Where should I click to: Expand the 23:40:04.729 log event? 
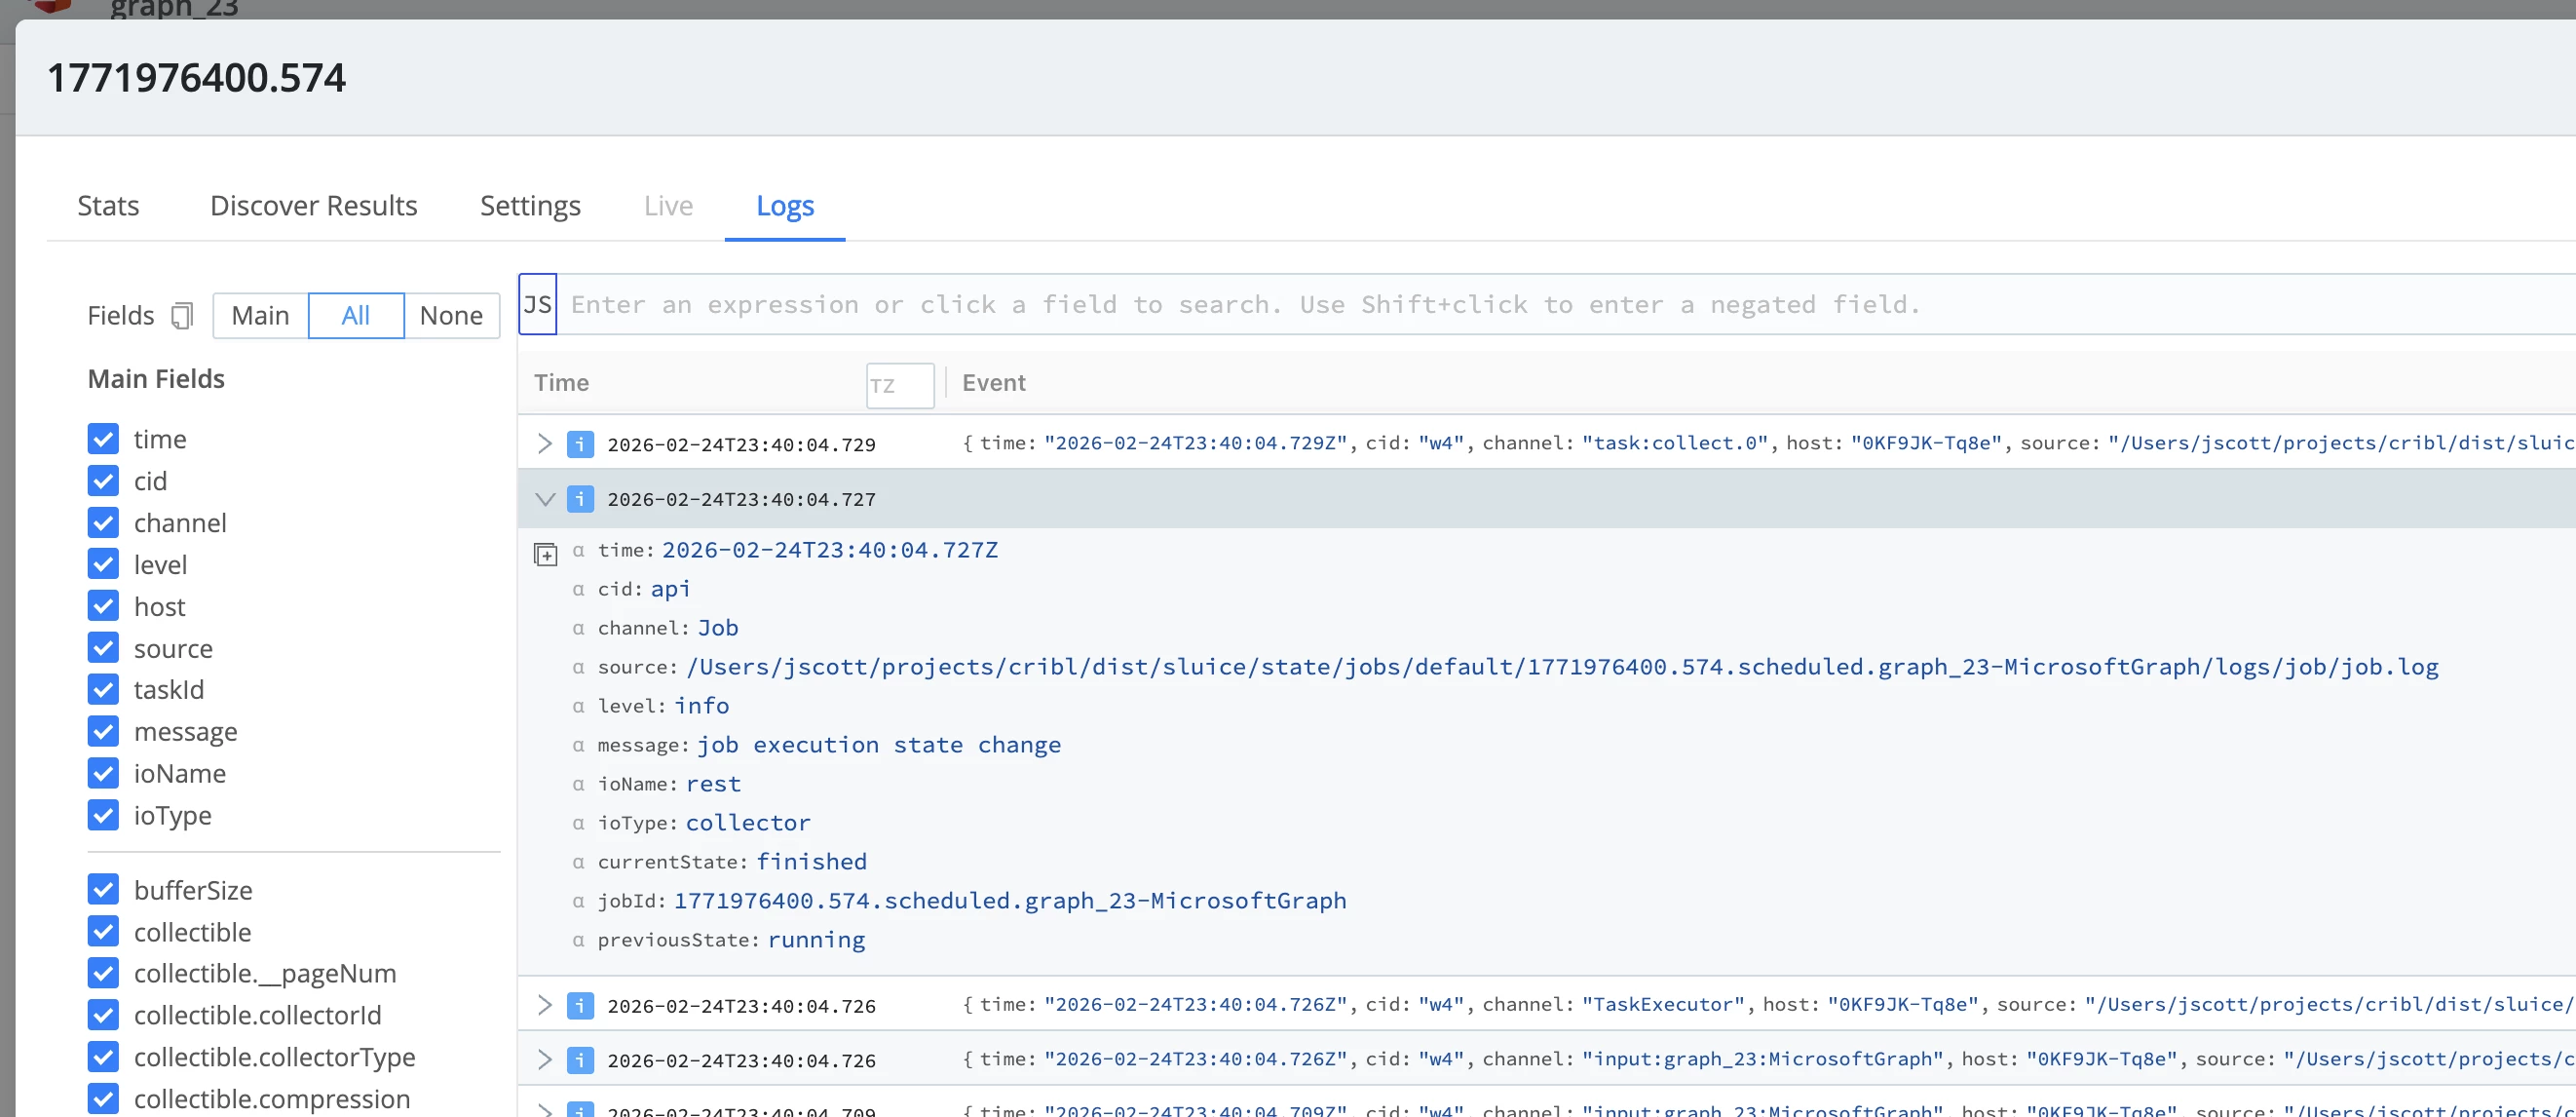545,444
